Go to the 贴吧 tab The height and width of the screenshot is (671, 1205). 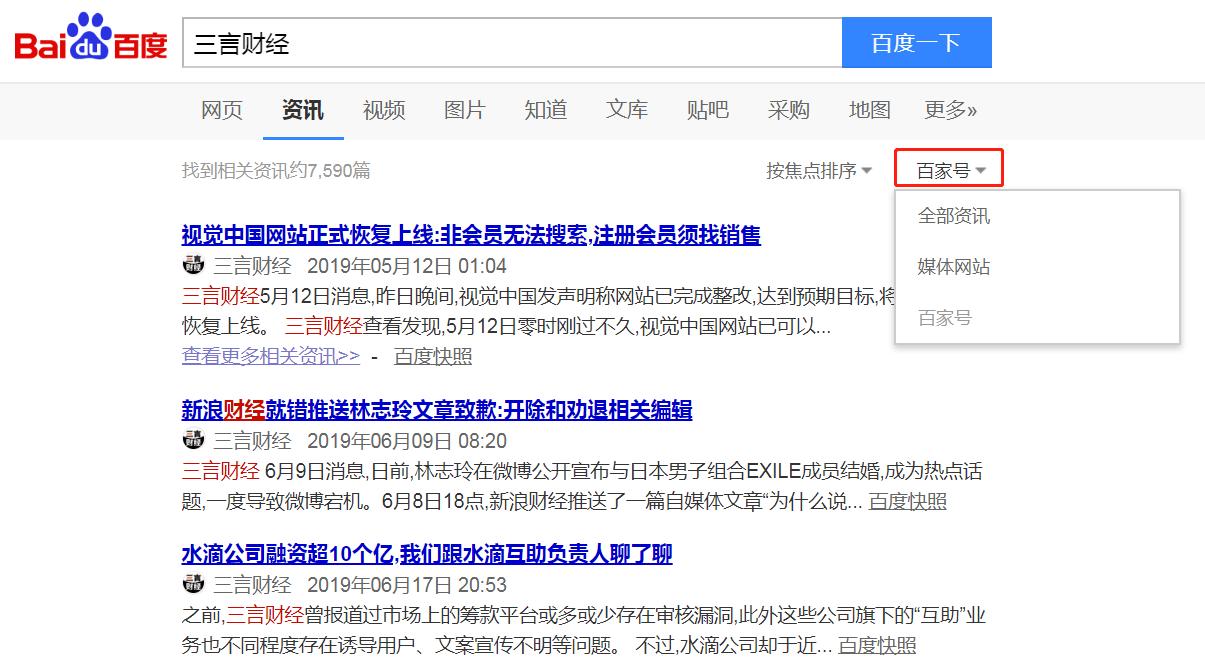[708, 110]
